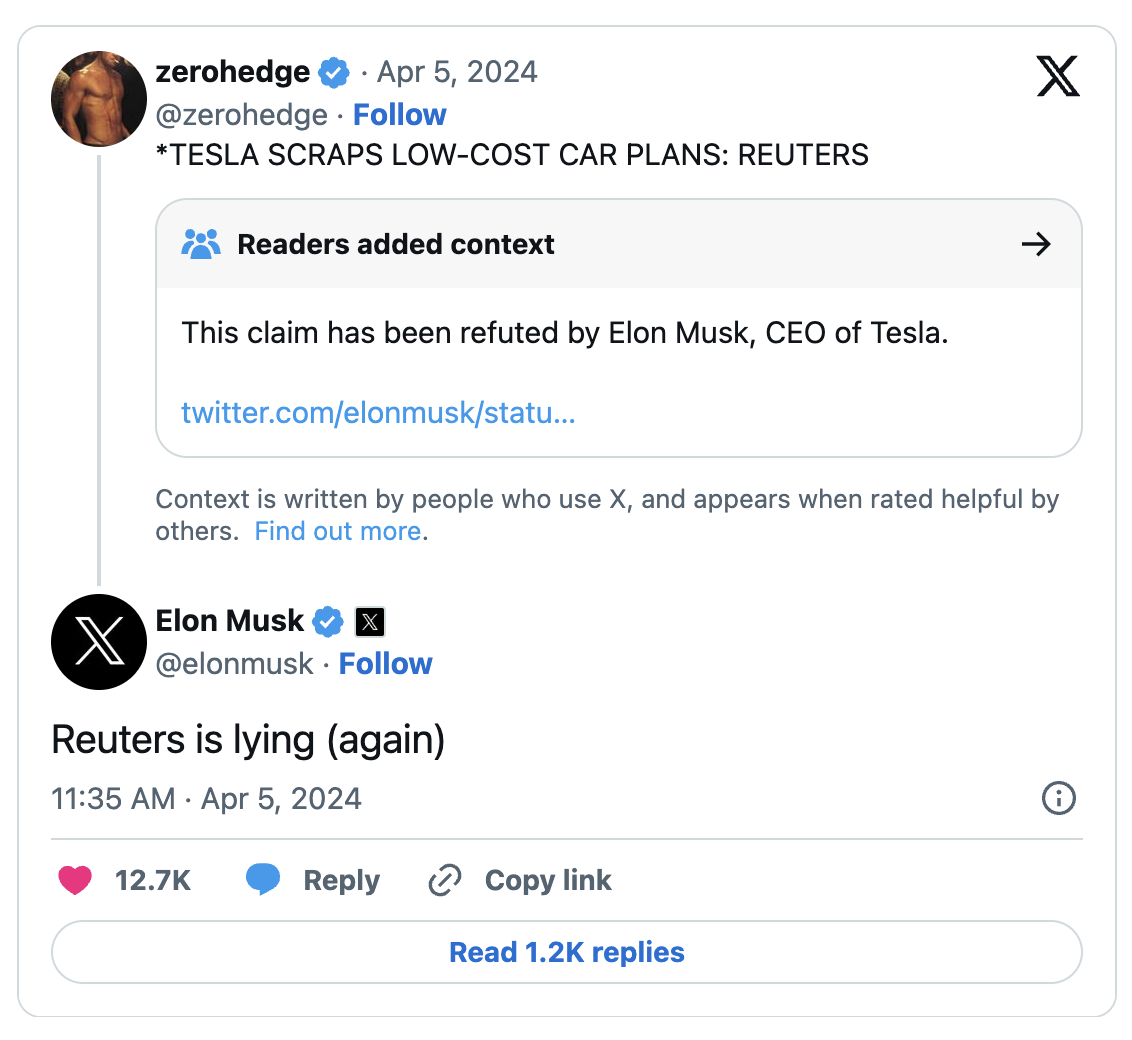1132x1040 pixels.
Task: Click the Copy link text
Action: pyautogui.click(x=548, y=880)
